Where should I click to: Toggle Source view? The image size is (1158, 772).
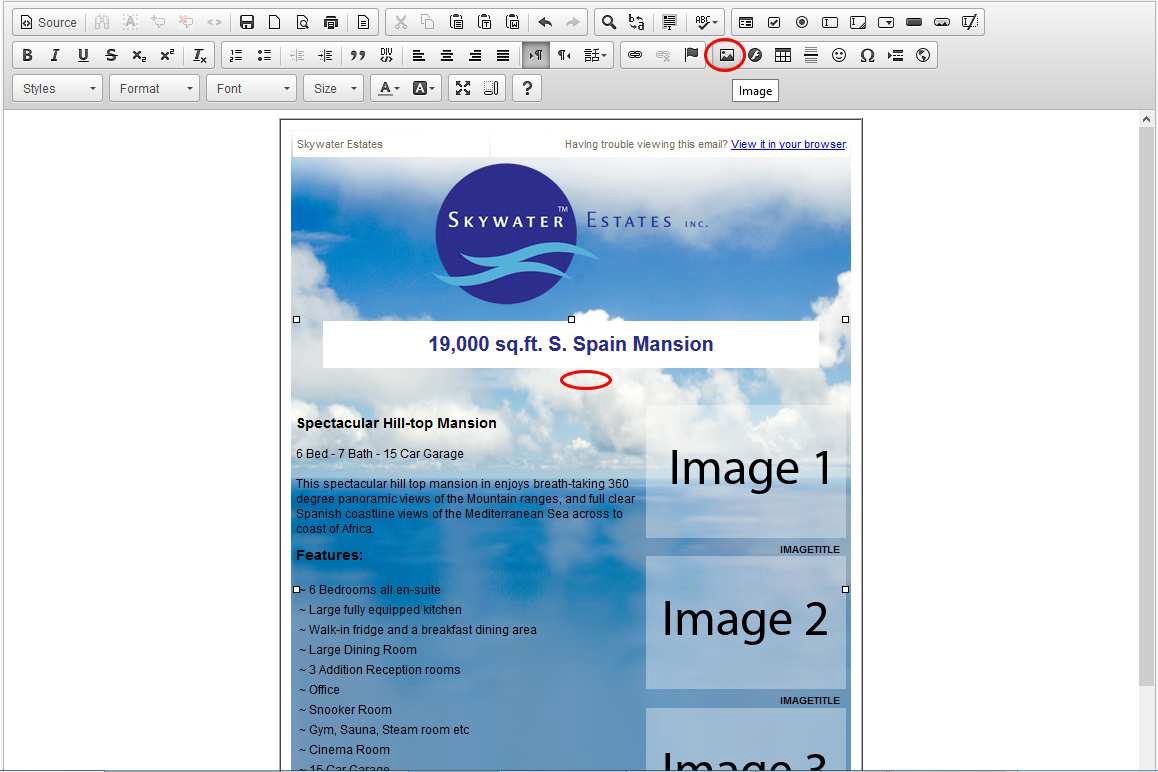[x=49, y=22]
